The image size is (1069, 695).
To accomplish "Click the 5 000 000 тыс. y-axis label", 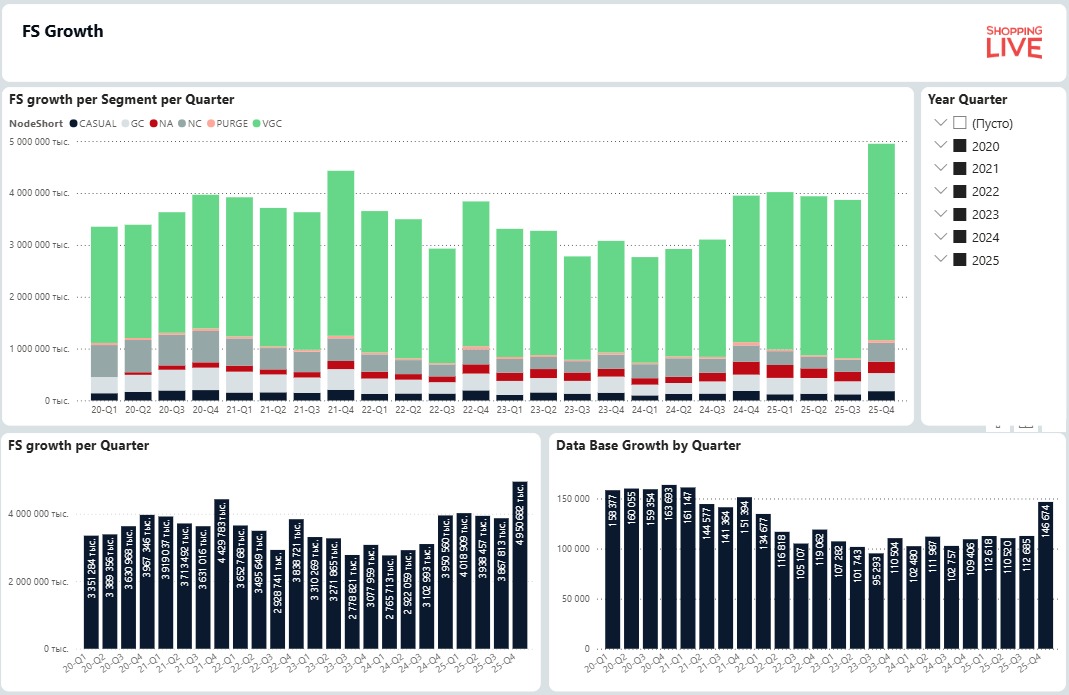I will coord(40,142).
